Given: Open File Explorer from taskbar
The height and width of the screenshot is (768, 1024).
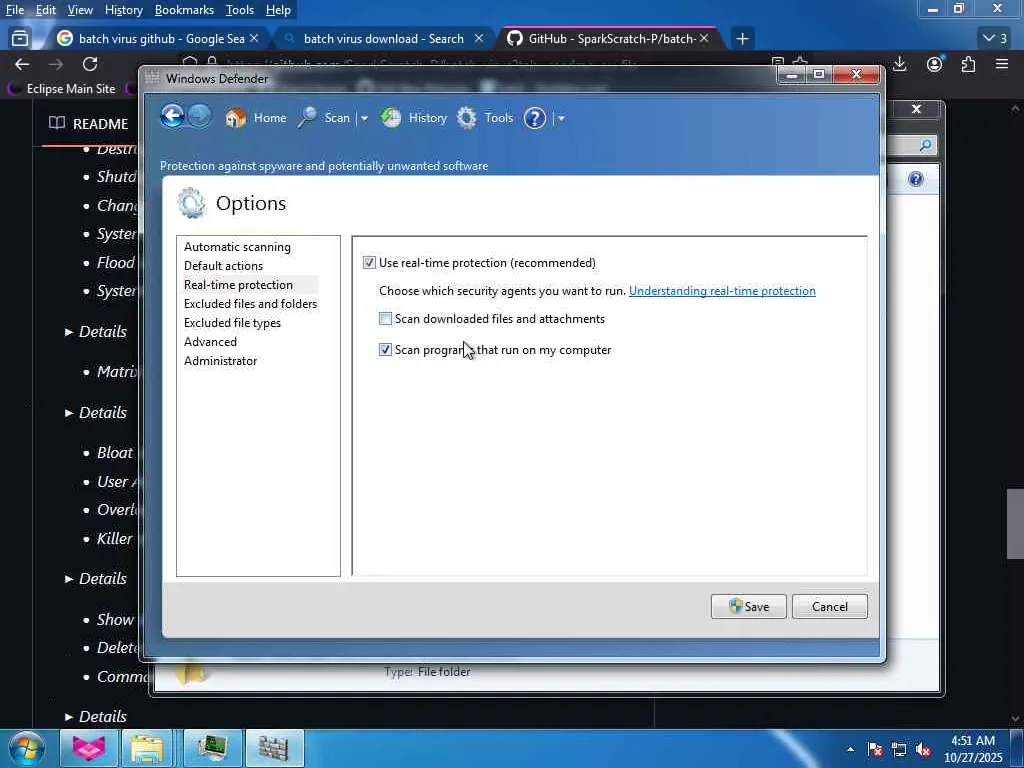Looking at the screenshot, I should point(147,748).
